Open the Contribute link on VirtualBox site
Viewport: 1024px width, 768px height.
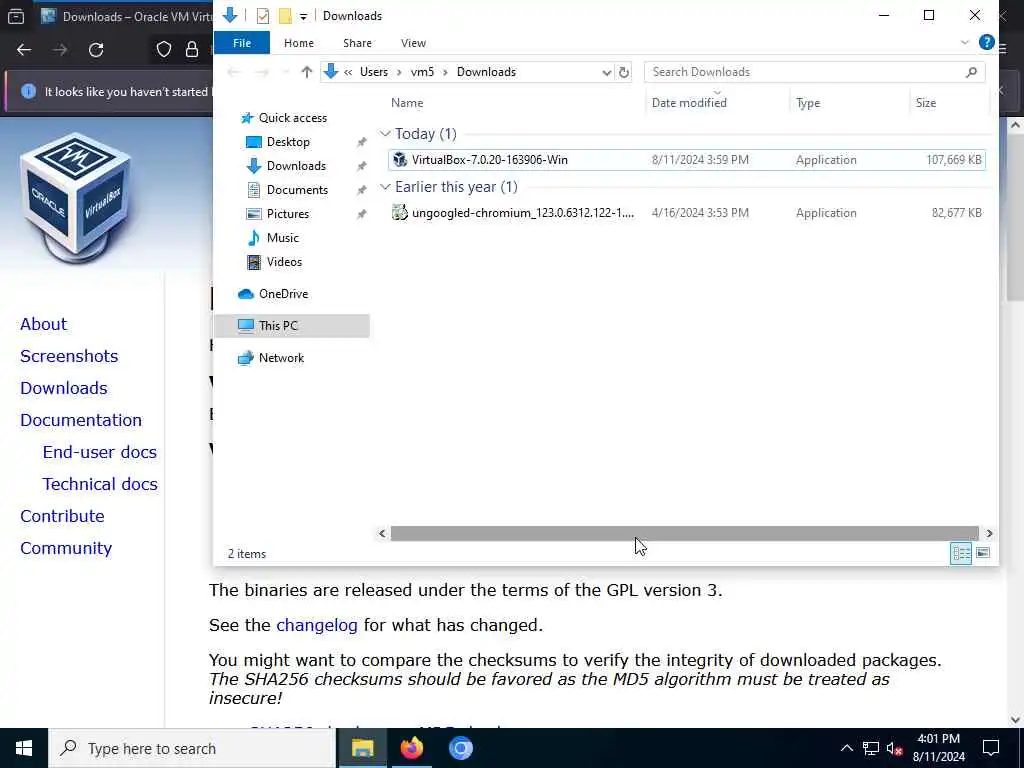[62, 517]
